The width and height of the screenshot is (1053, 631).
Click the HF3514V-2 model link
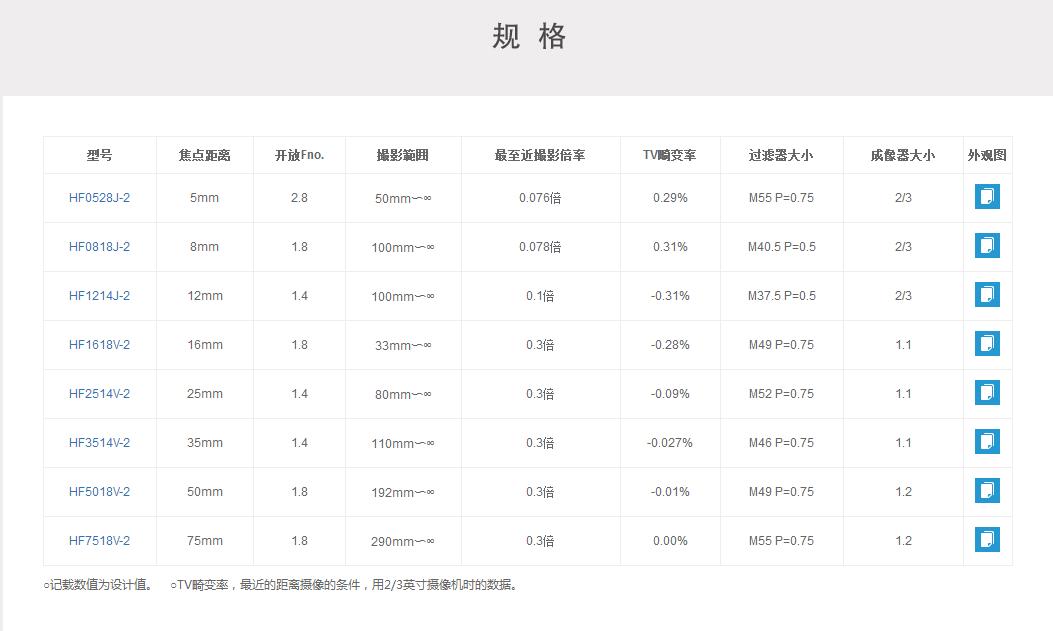99,443
